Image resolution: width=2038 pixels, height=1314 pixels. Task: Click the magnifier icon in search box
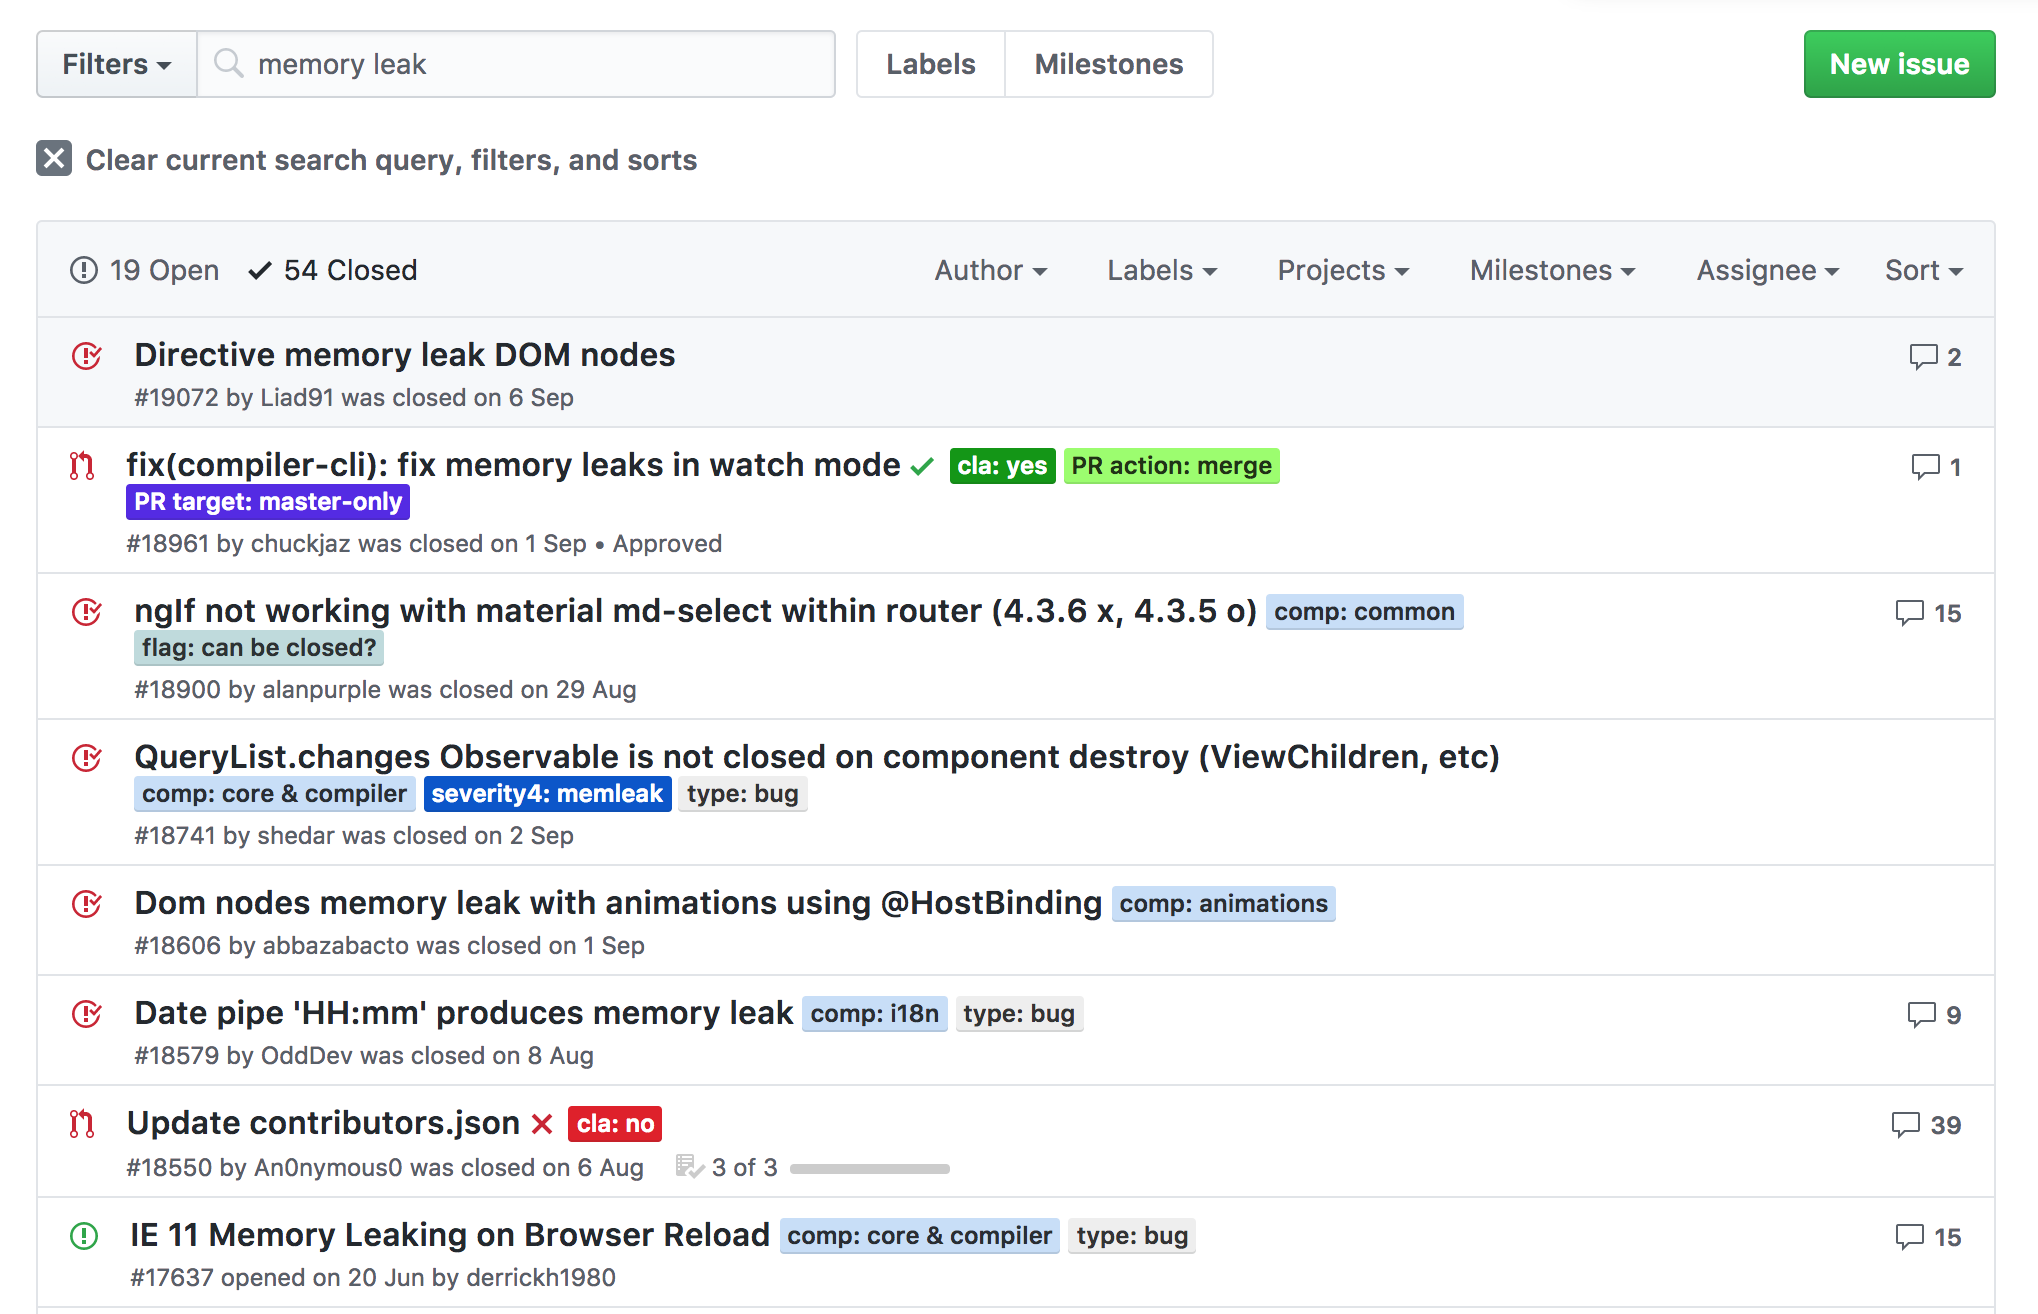point(229,63)
